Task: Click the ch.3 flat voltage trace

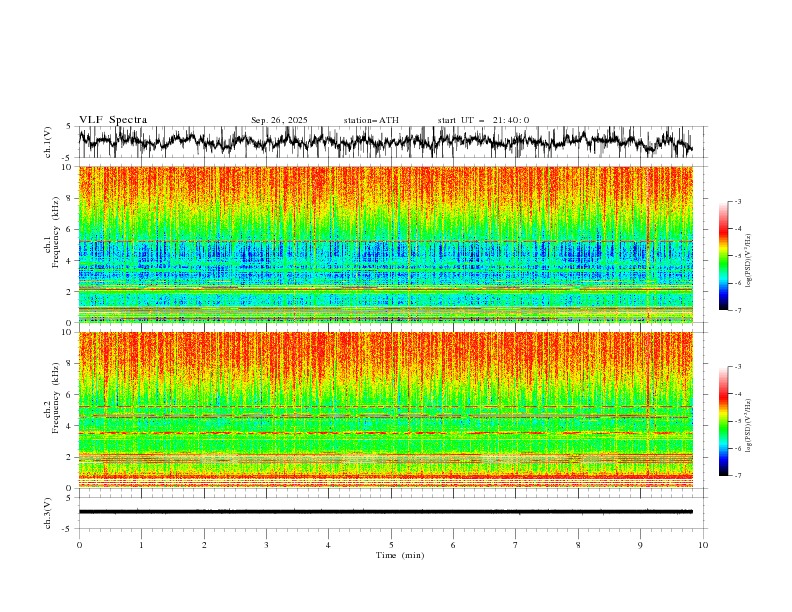Action: click(x=386, y=512)
